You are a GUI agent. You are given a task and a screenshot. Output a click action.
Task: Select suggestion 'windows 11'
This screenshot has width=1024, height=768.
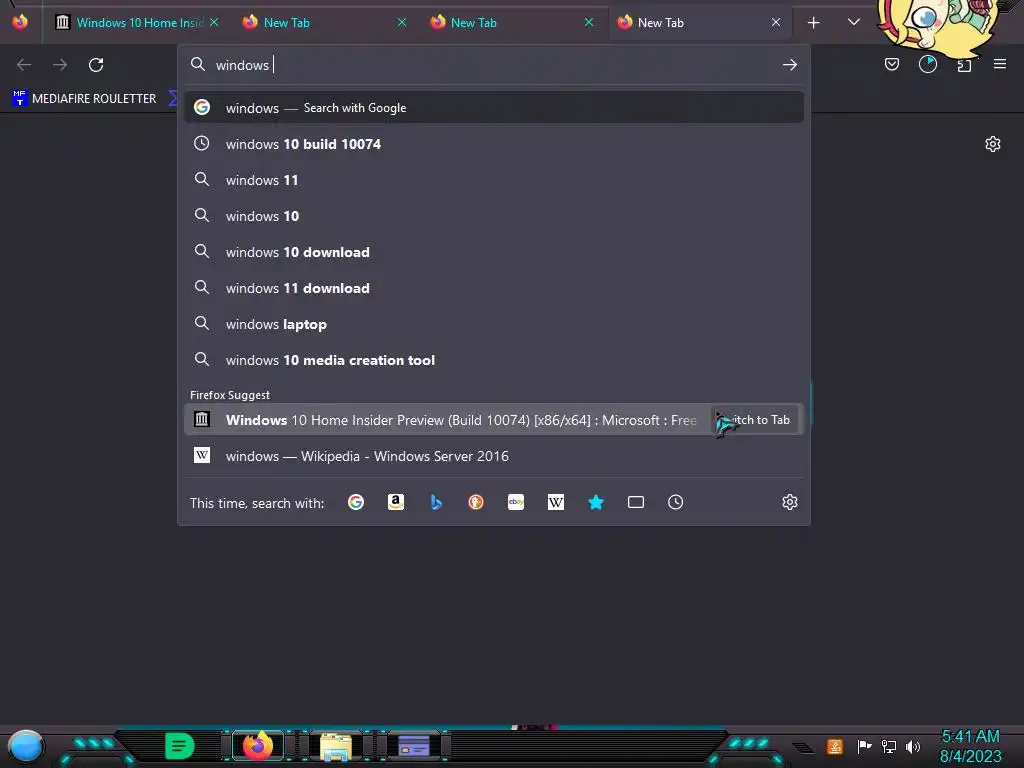(494, 180)
